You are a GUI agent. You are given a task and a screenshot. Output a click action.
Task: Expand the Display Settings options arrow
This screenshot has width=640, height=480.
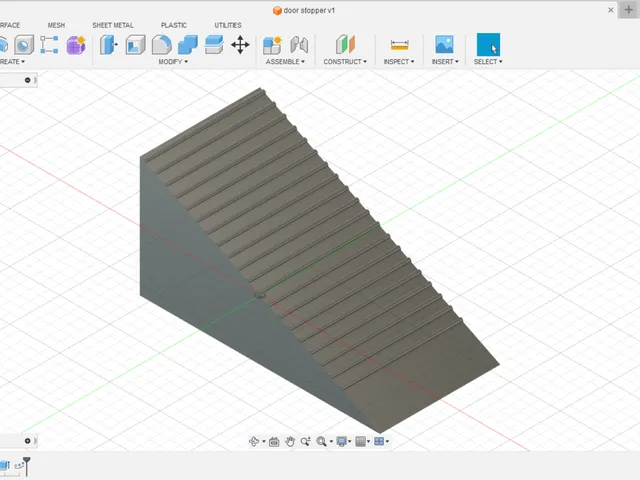(350, 442)
